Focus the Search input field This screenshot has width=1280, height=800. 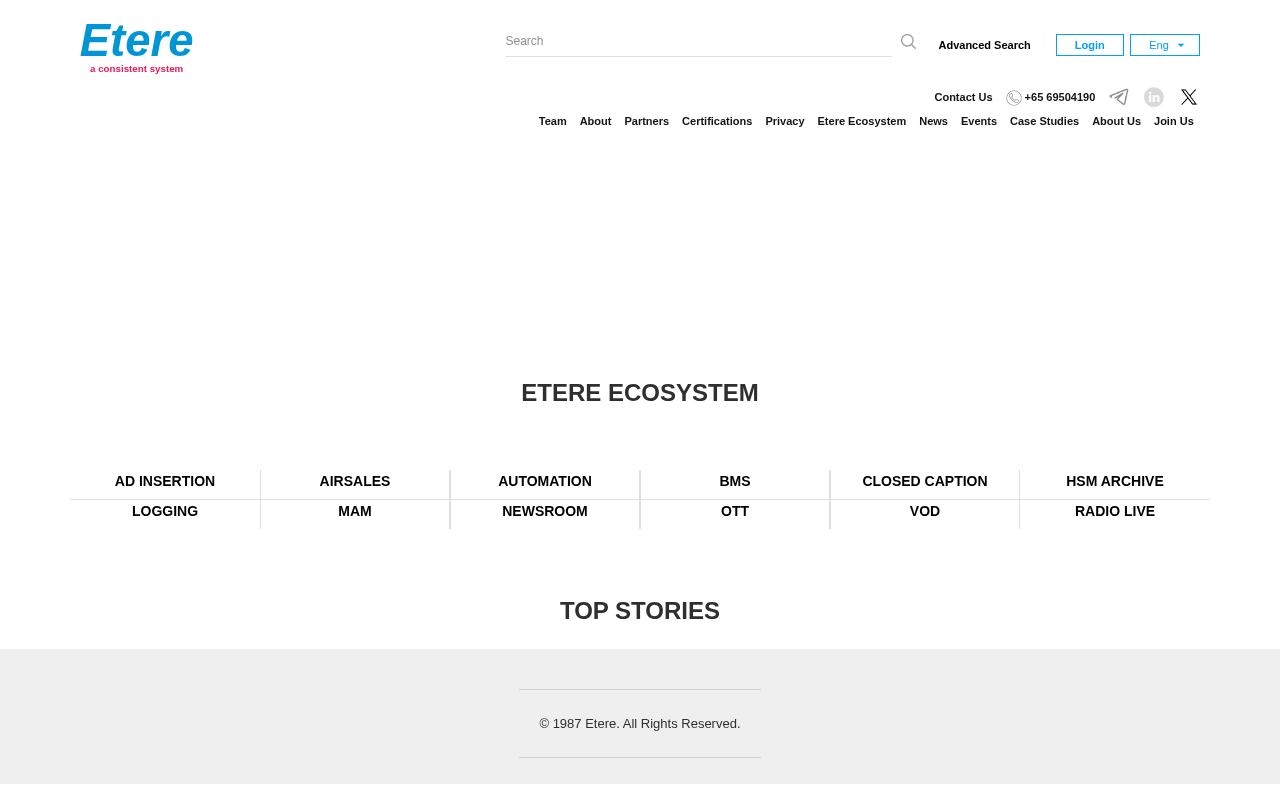(x=698, y=41)
